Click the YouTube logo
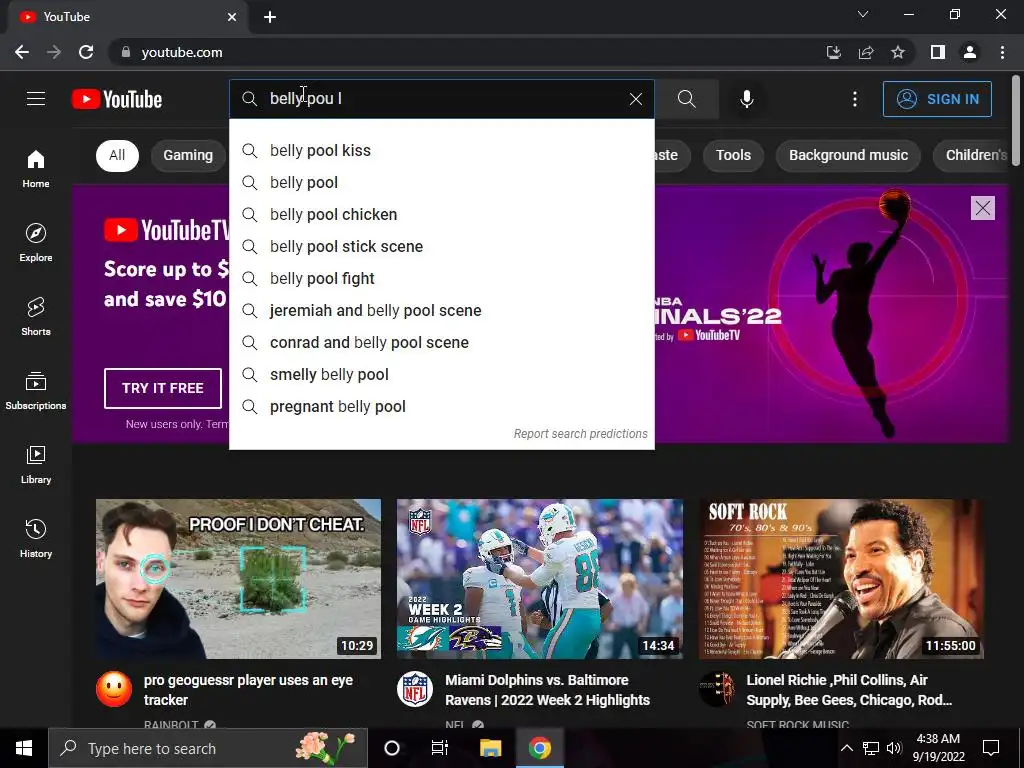 117,99
